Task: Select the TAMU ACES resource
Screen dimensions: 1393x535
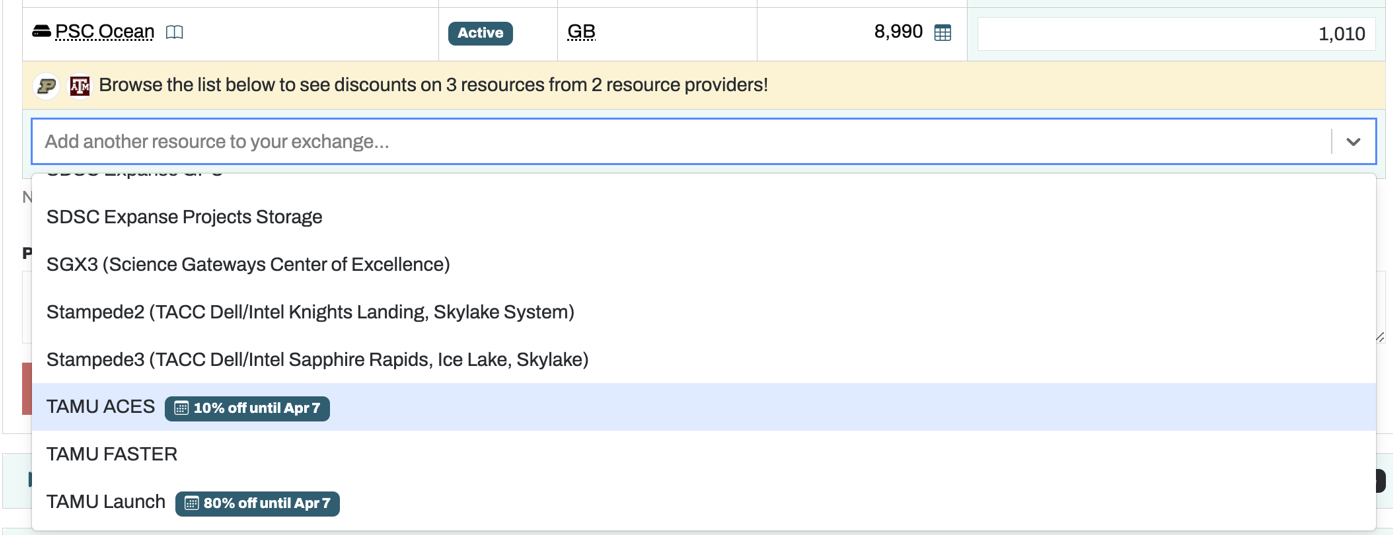Action: click(101, 407)
